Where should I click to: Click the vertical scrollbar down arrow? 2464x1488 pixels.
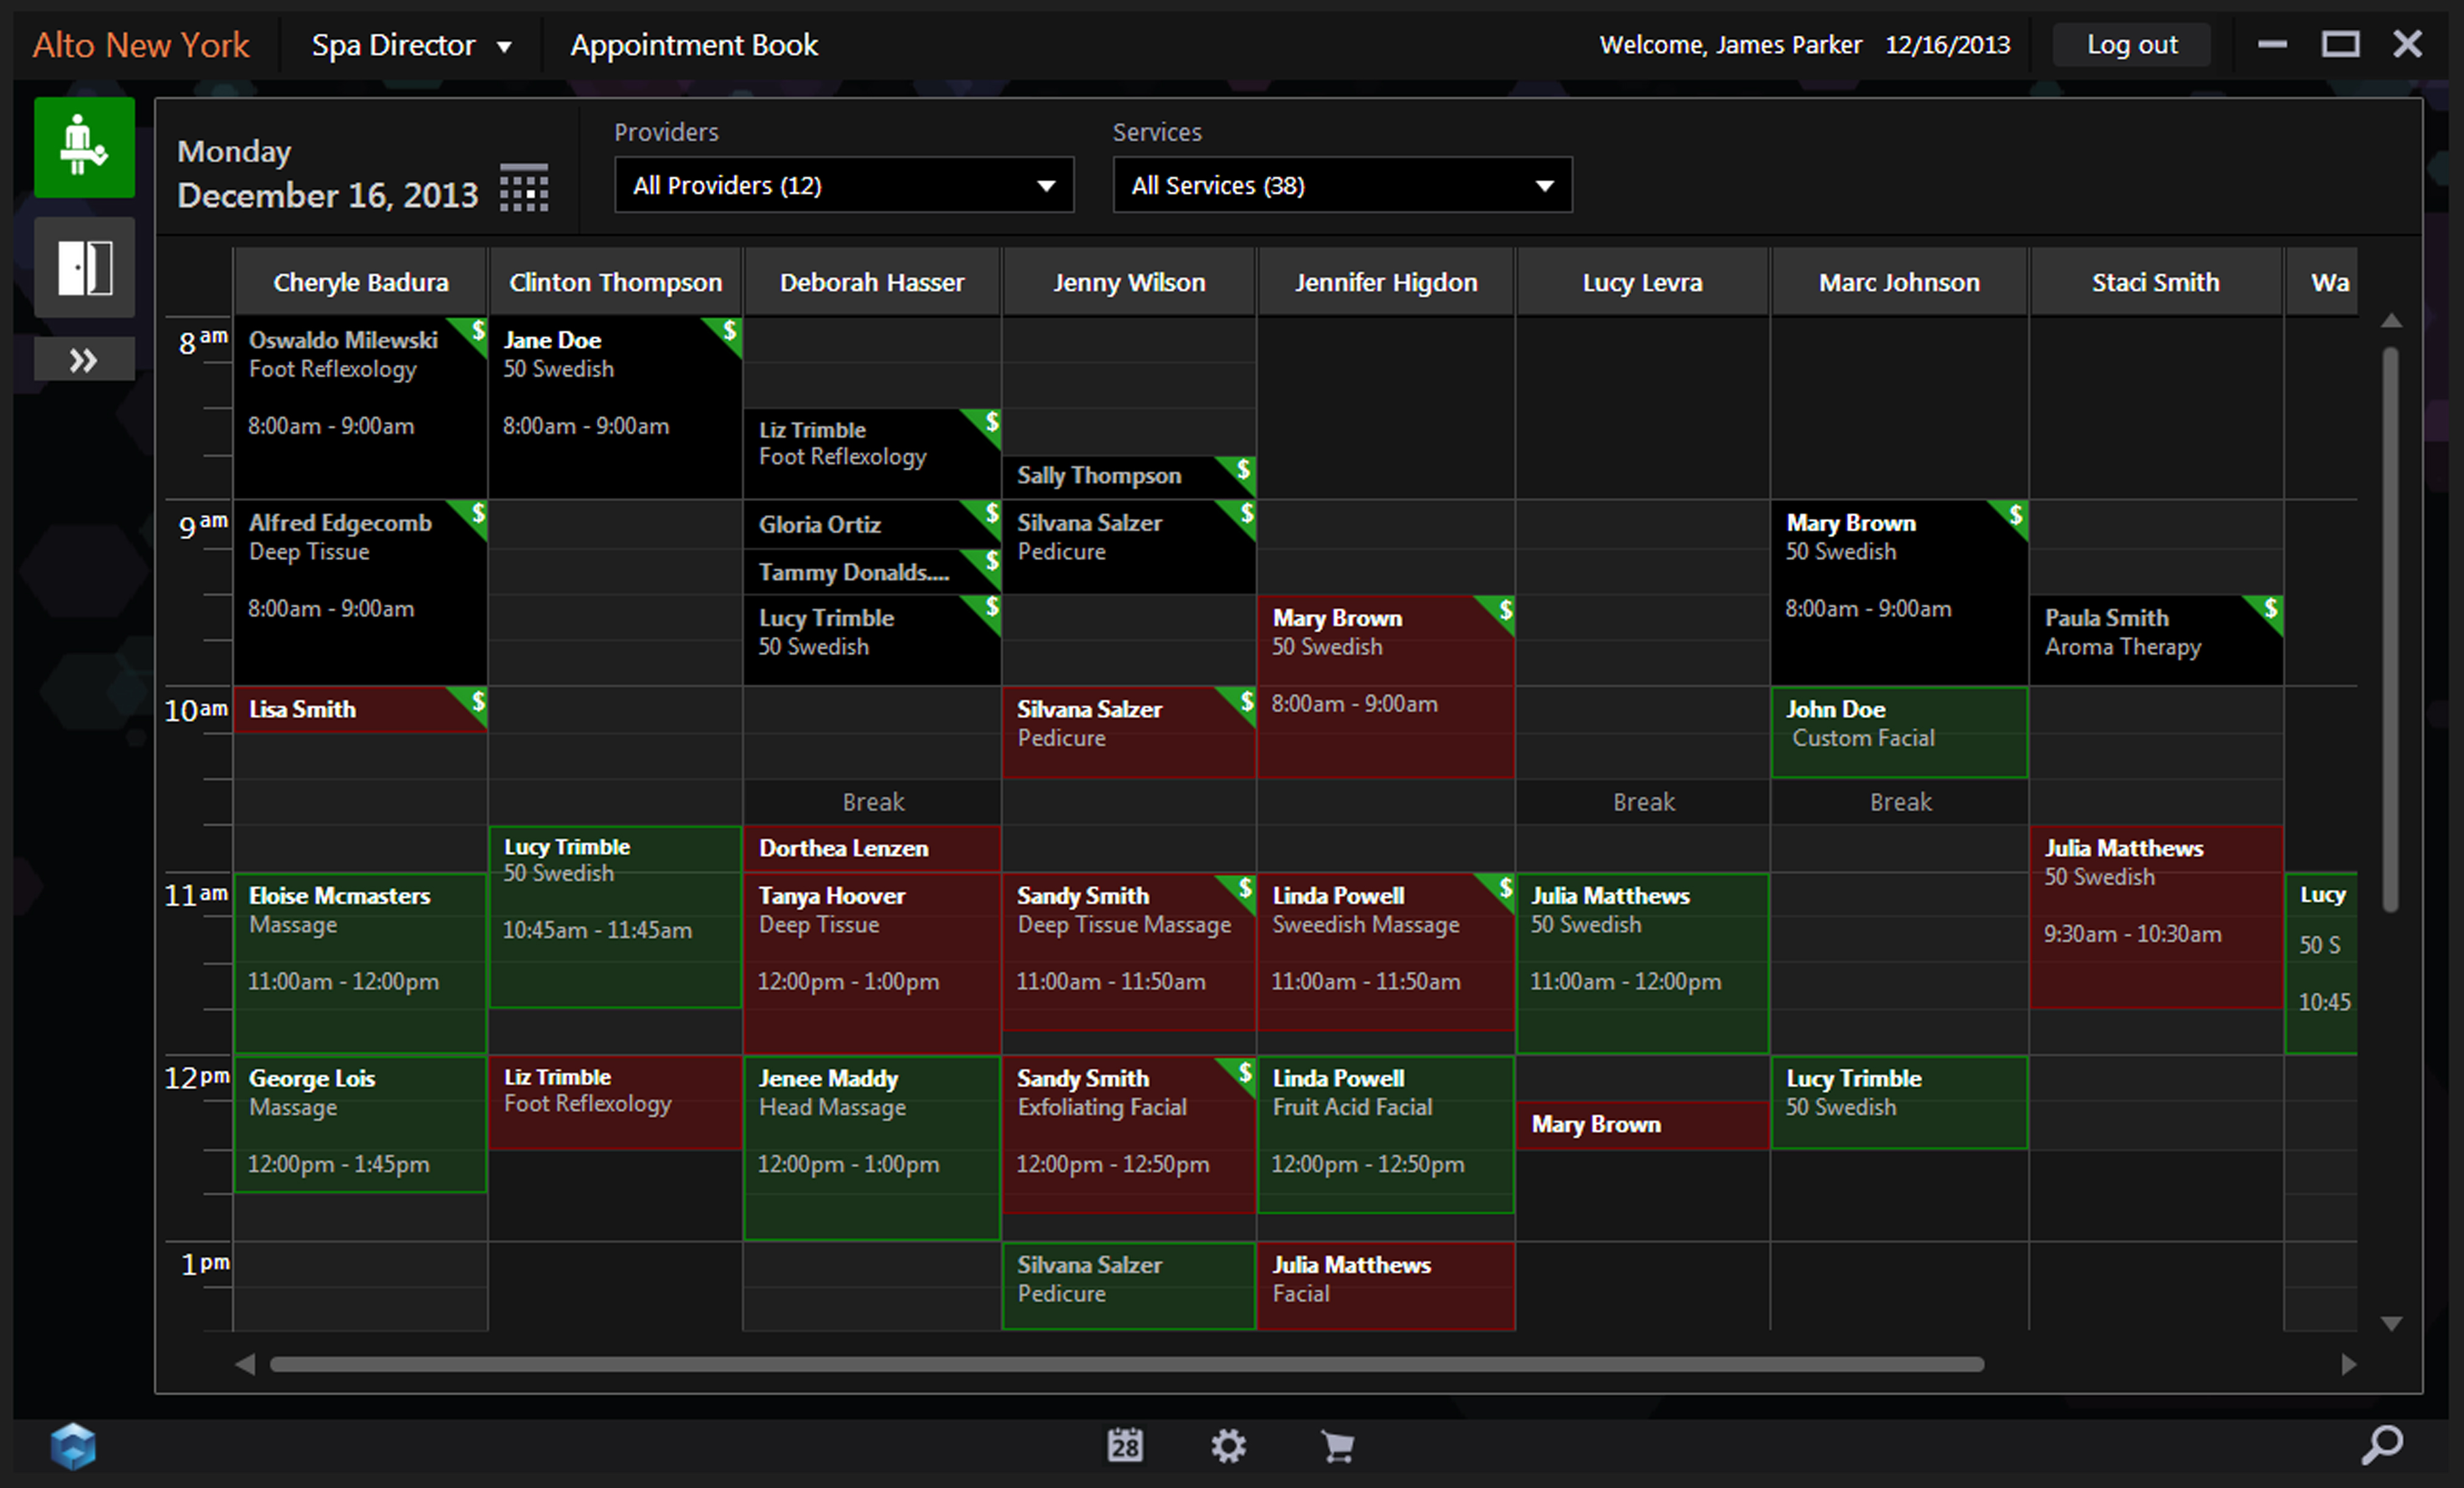(2391, 1324)
